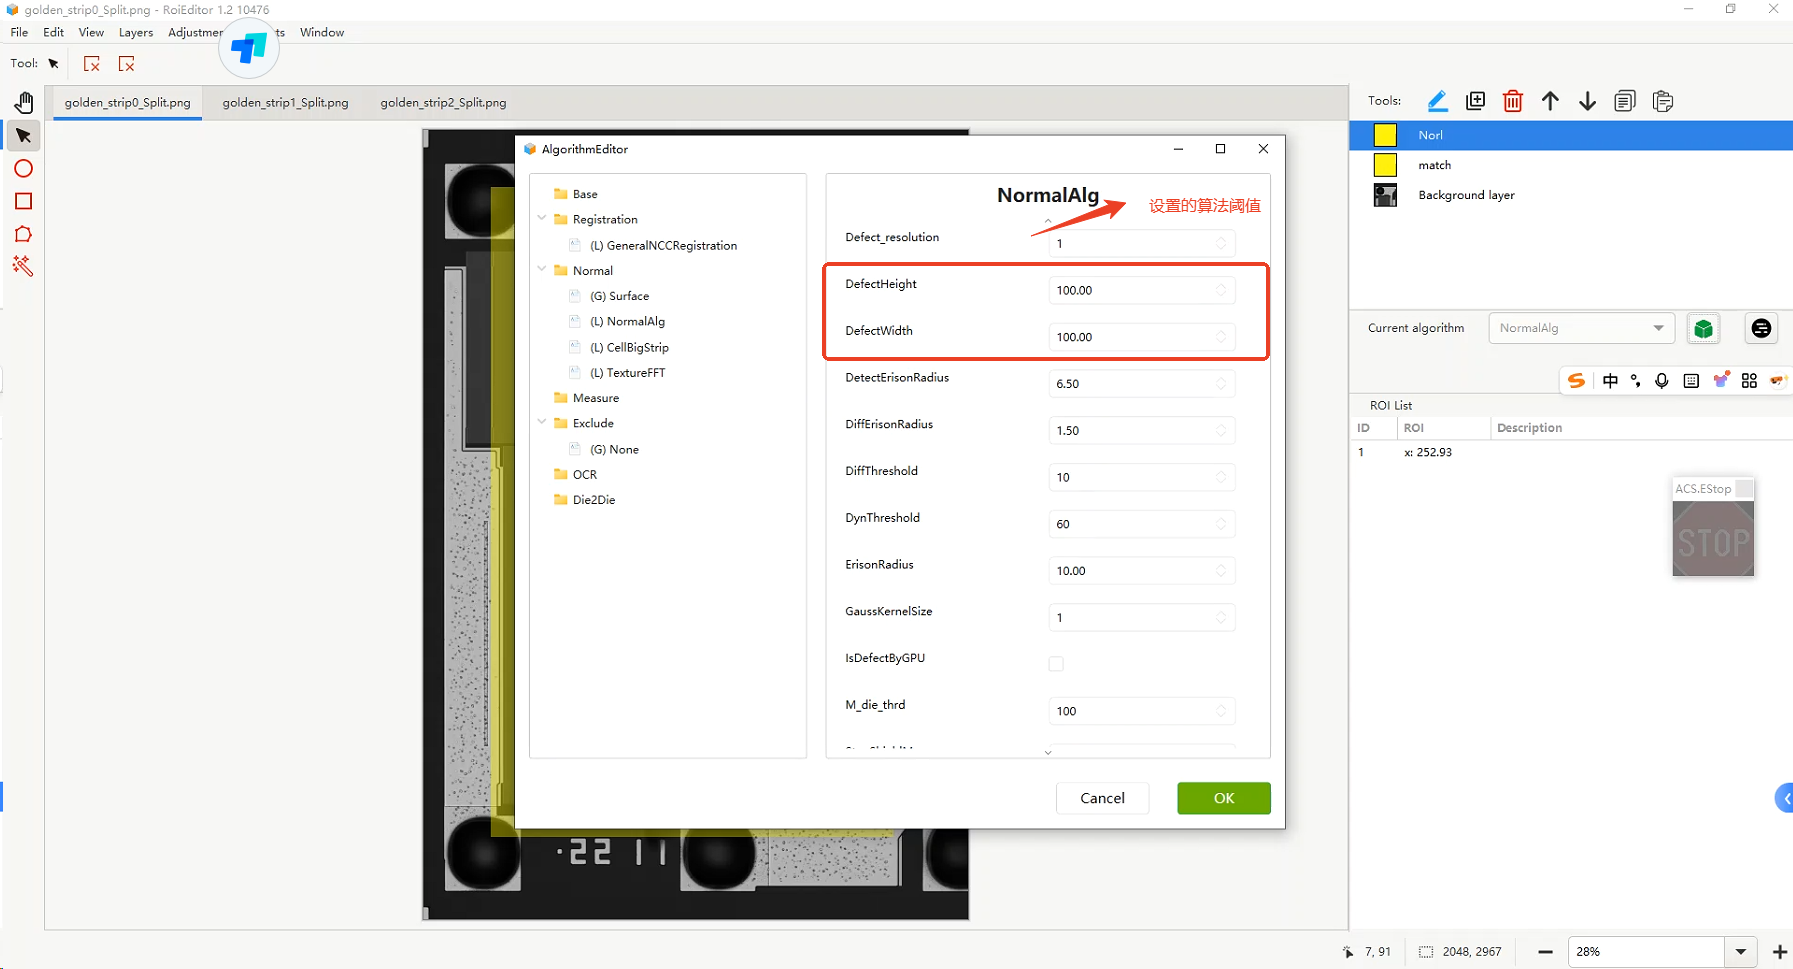Select the hand pan tool
The height and width of the screenshot is (969, 1793).
pyautogui.click(x=24, y=103)
